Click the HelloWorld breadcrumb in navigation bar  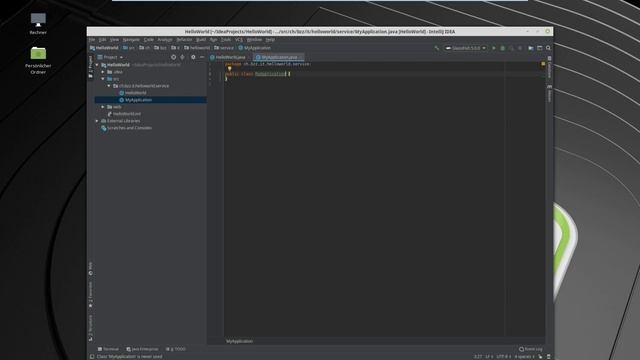tap(104, 48)
